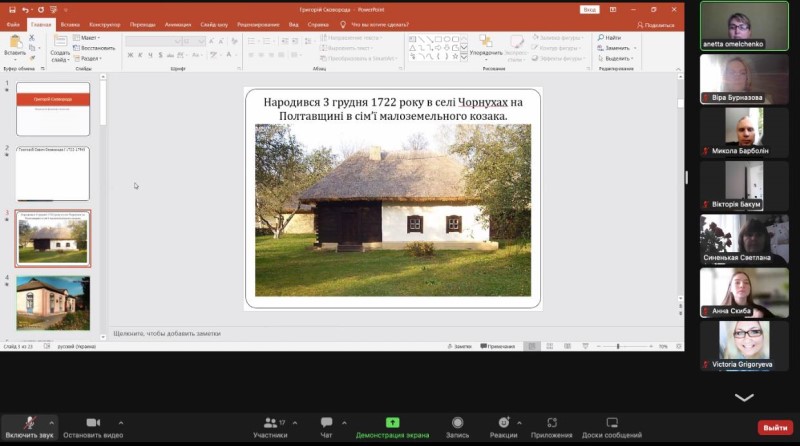Click the Упорядочить arrange button
This screenshot has width=800, height=446.
(x=486, y=46)
